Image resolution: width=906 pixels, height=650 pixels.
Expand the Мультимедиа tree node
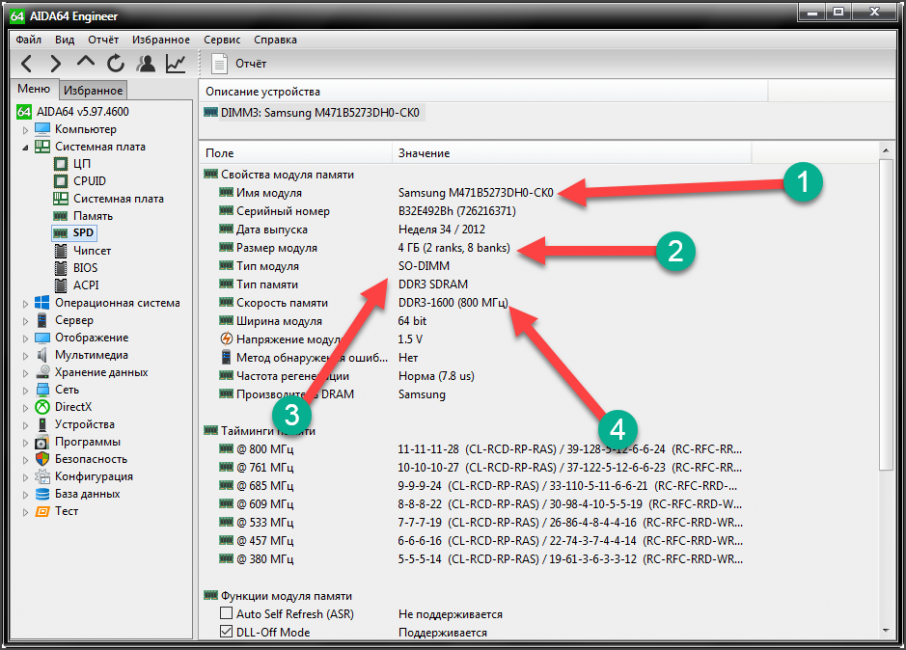(x=25, y=356)
